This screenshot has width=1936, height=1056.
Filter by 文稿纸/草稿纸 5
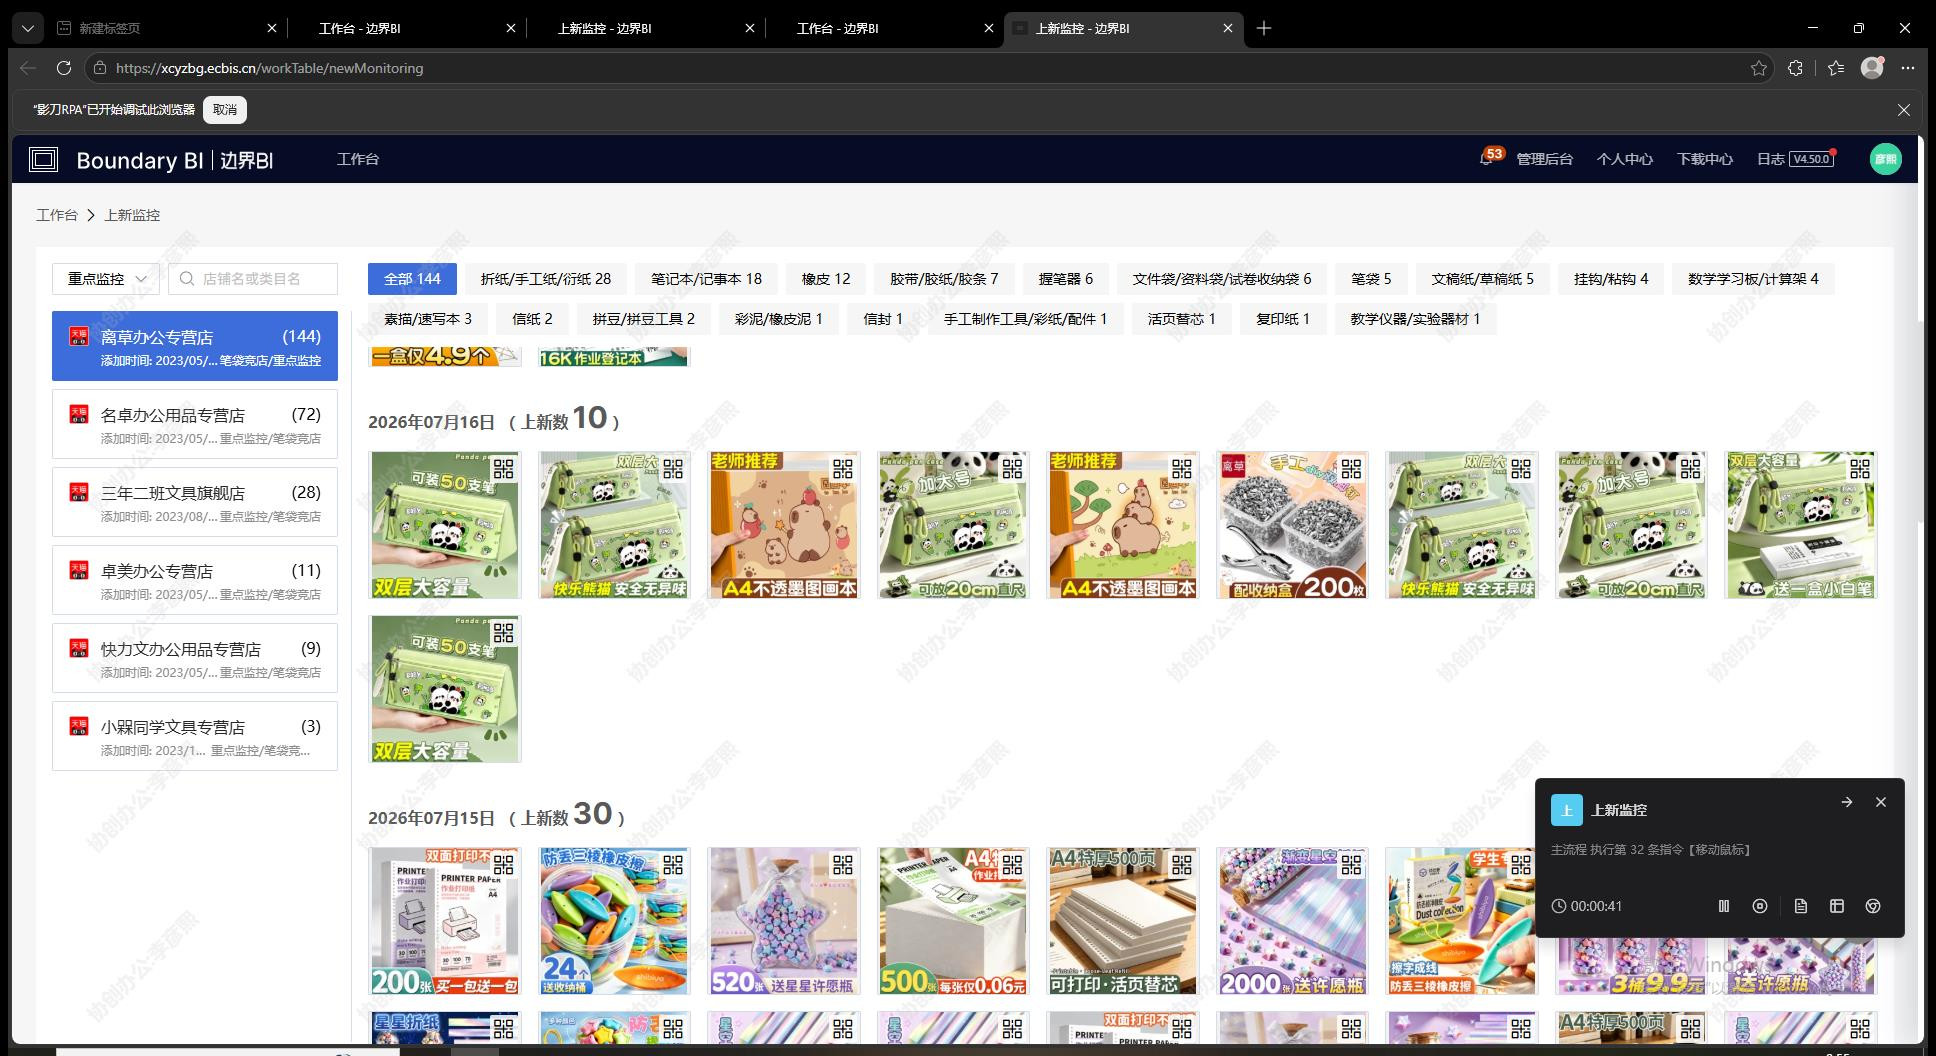[1482, 279]
